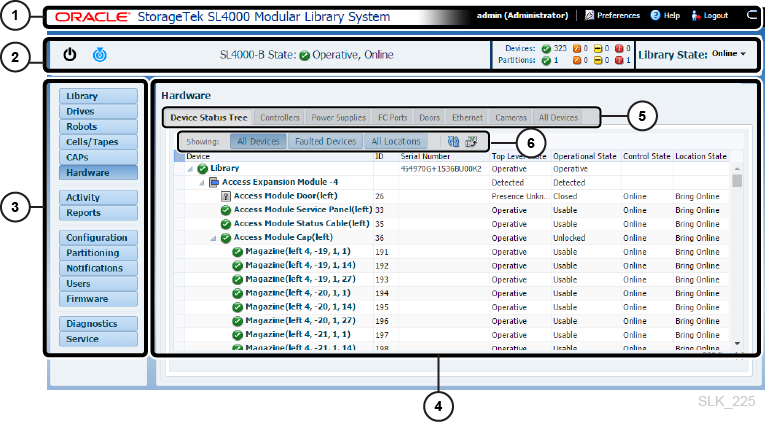Open the Configuration navigation button
This screenshot has height=422, width=765.
coord(98,238)
